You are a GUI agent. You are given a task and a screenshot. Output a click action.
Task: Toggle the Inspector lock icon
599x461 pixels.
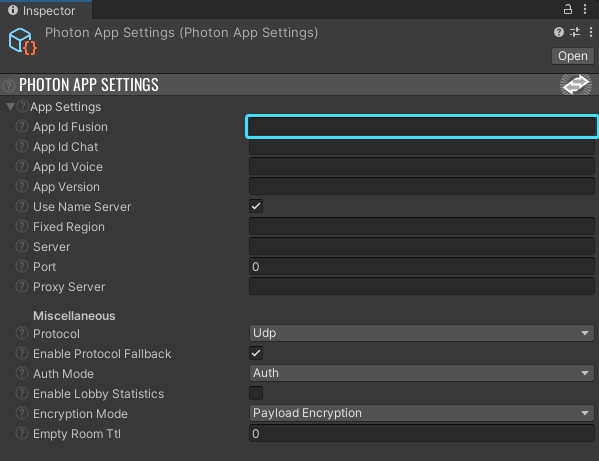click(x=568, y=9)
